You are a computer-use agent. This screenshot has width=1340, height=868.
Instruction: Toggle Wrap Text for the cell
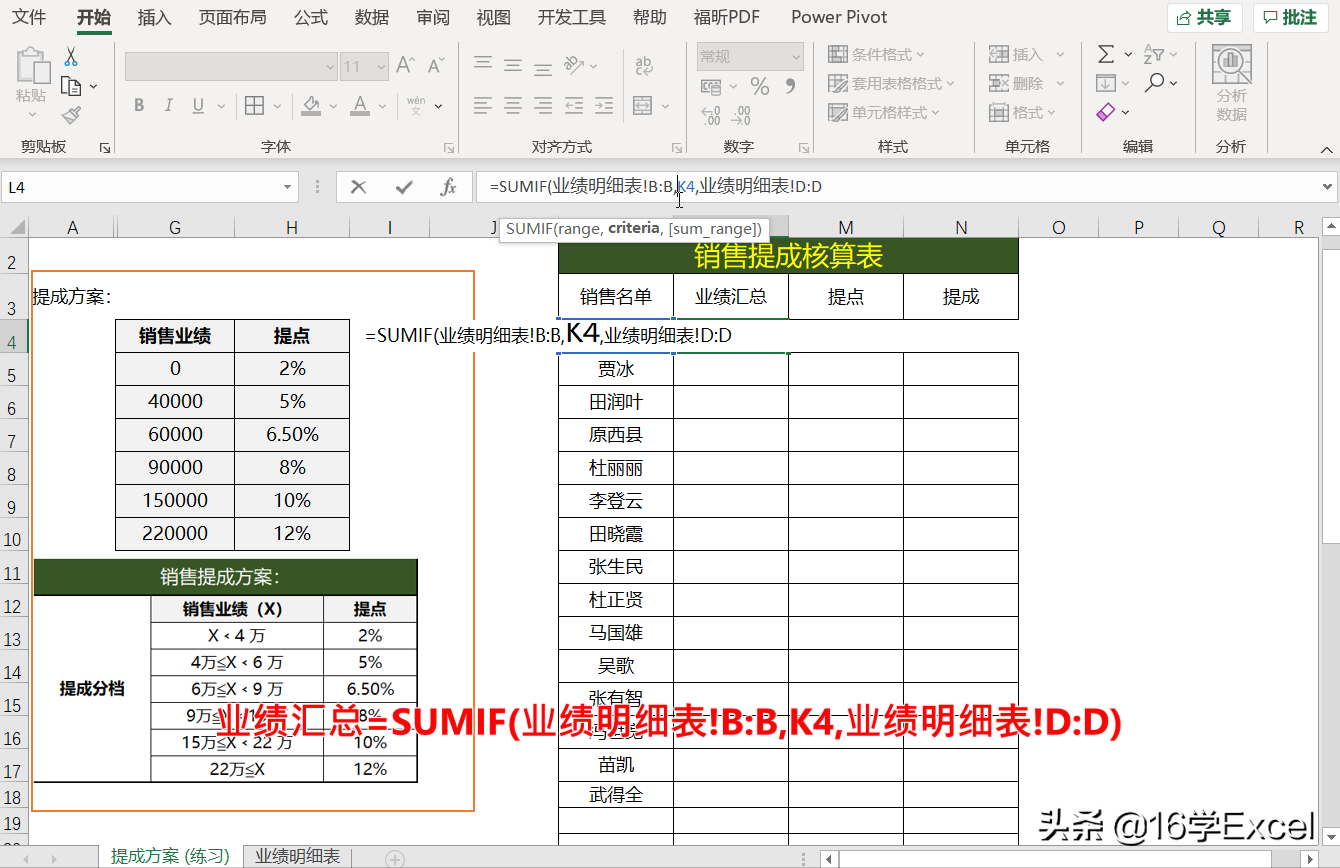[643, 66]
